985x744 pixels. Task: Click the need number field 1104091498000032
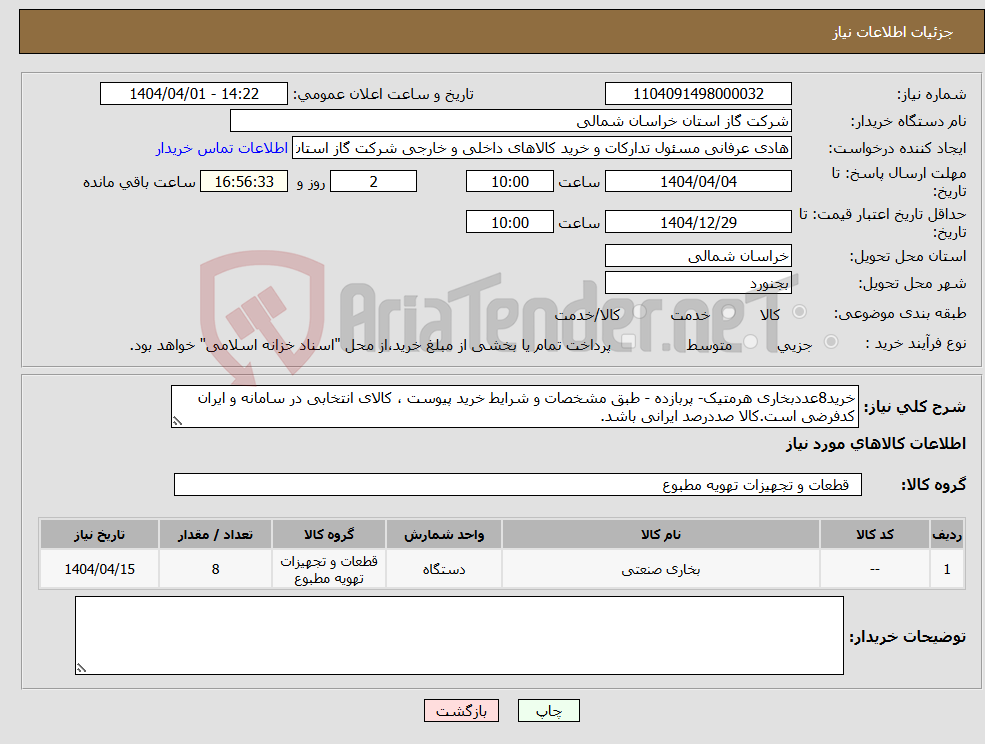pyautogui.click(x=698, y=94)
